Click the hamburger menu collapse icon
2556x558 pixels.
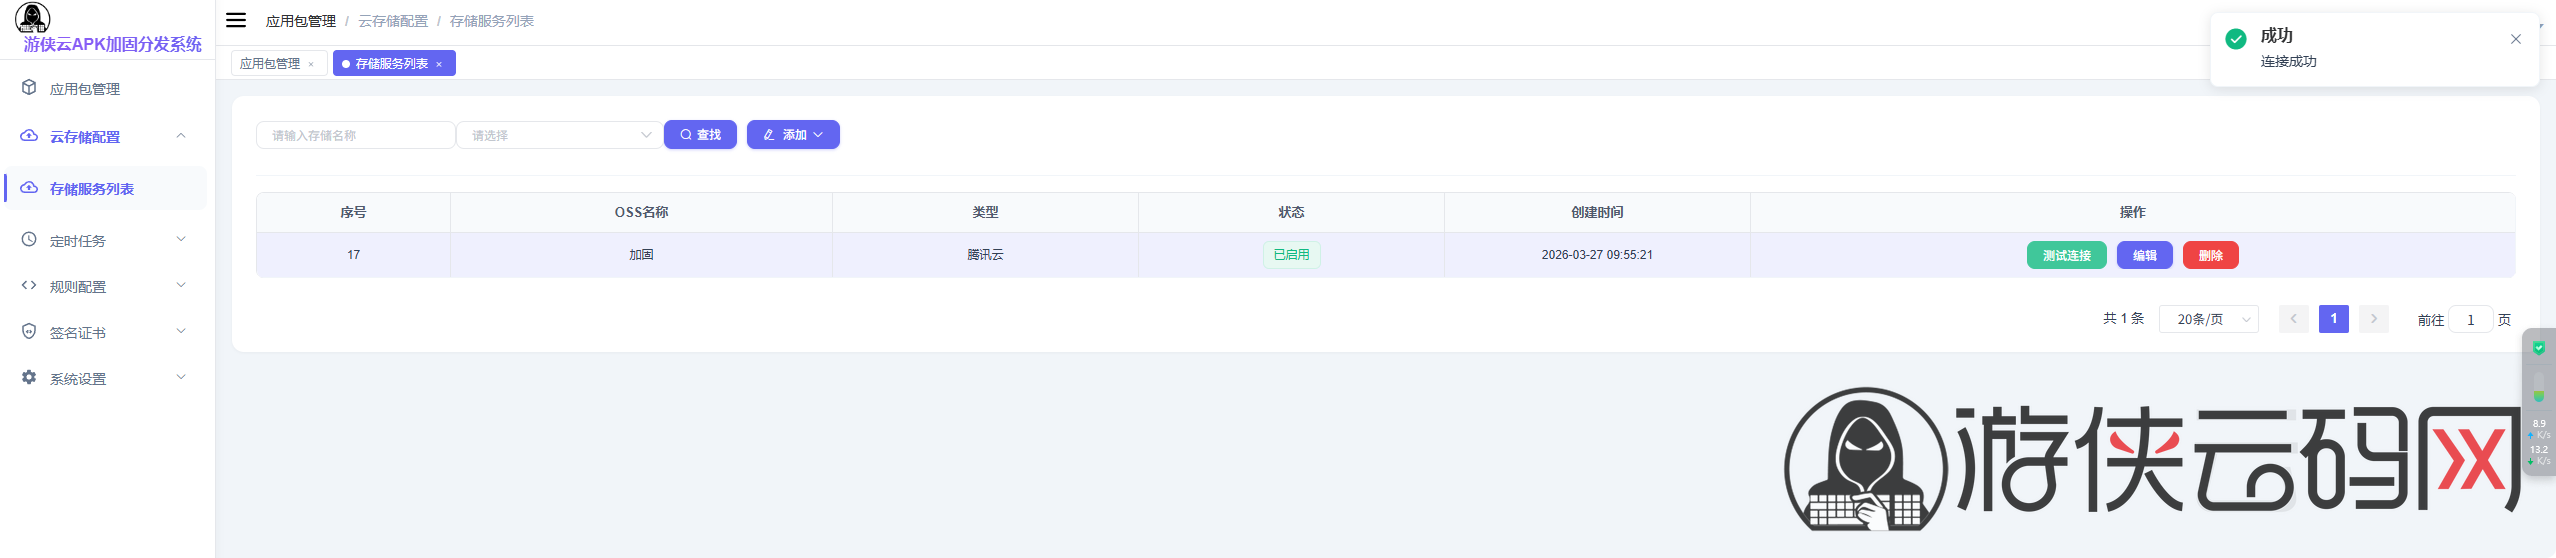(x=236, y=20)
